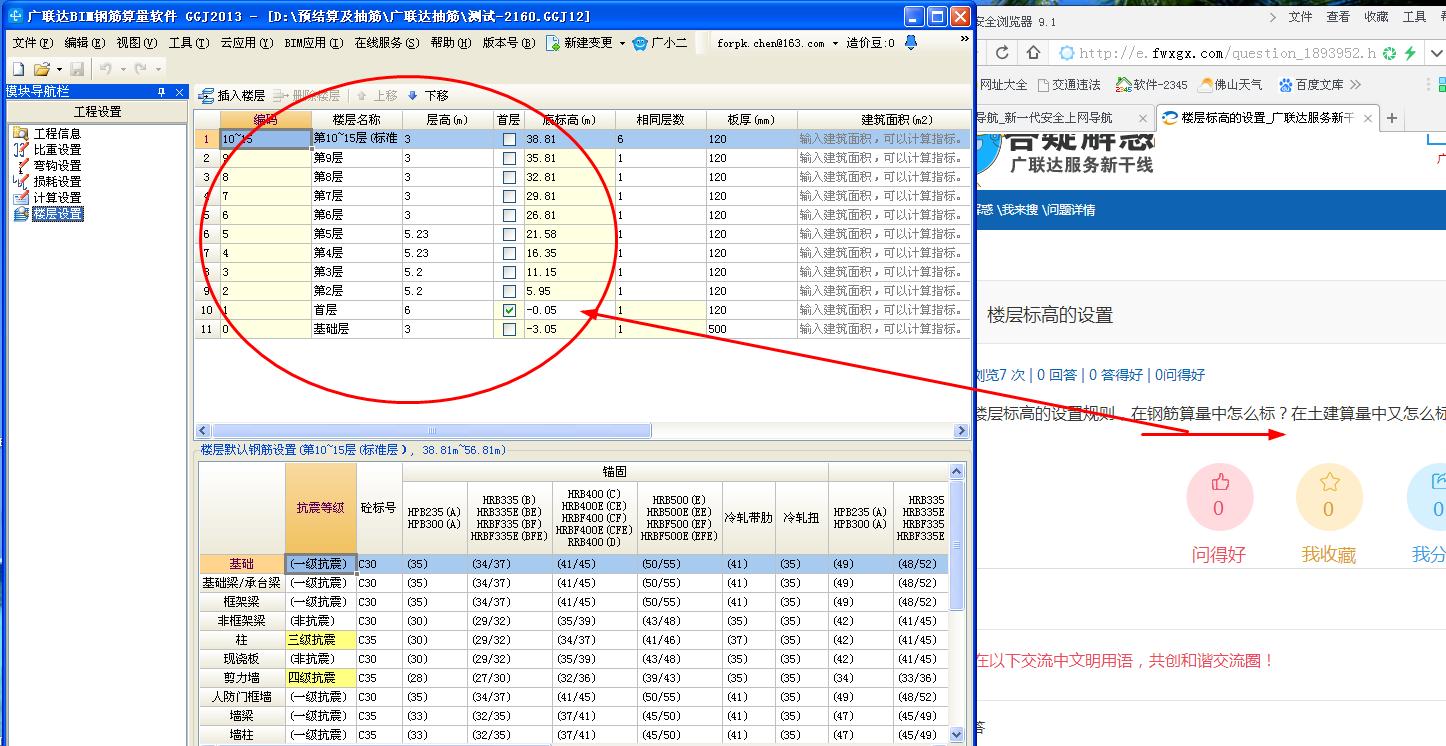Open the 新建变更 dropdown arrow

point(622,43)
